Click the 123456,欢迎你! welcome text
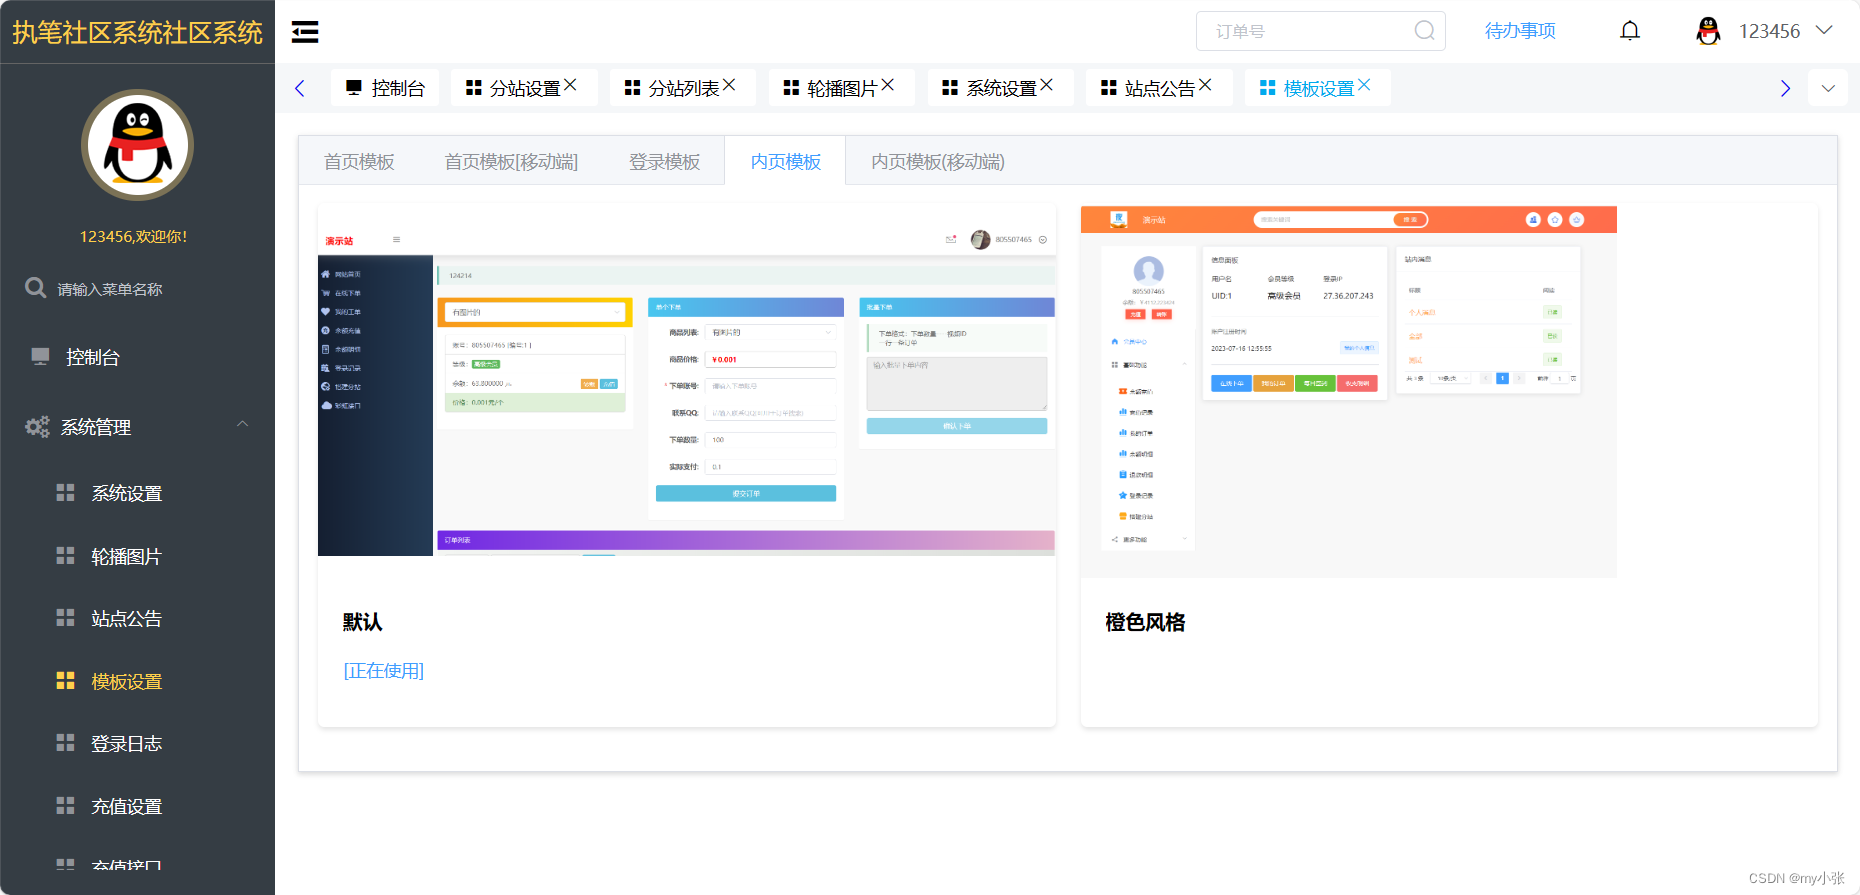 click(134, 236)
